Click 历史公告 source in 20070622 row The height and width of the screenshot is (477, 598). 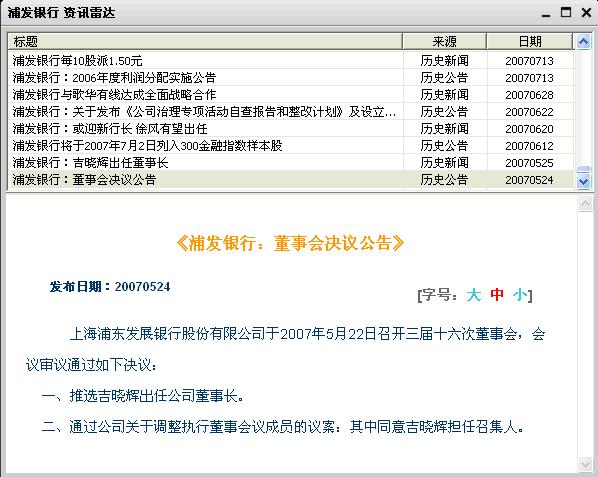pyautogui.click(x=444, y=112)
